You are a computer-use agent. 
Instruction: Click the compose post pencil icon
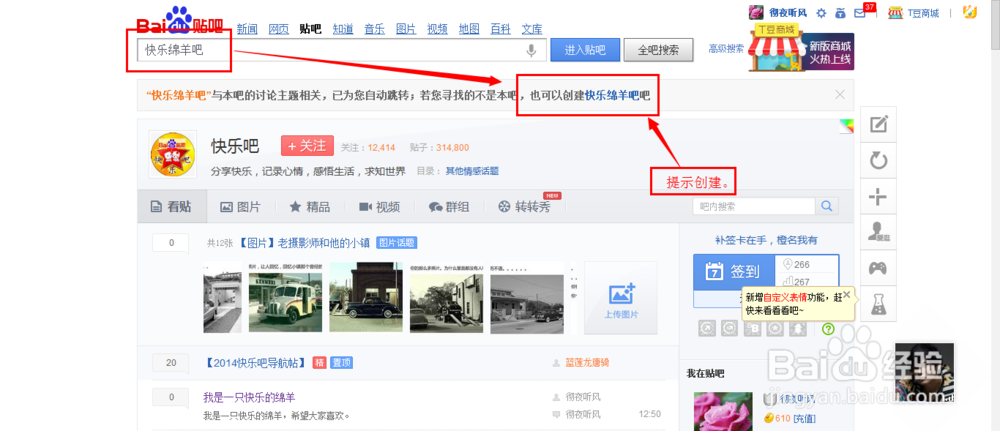point(879,124)
